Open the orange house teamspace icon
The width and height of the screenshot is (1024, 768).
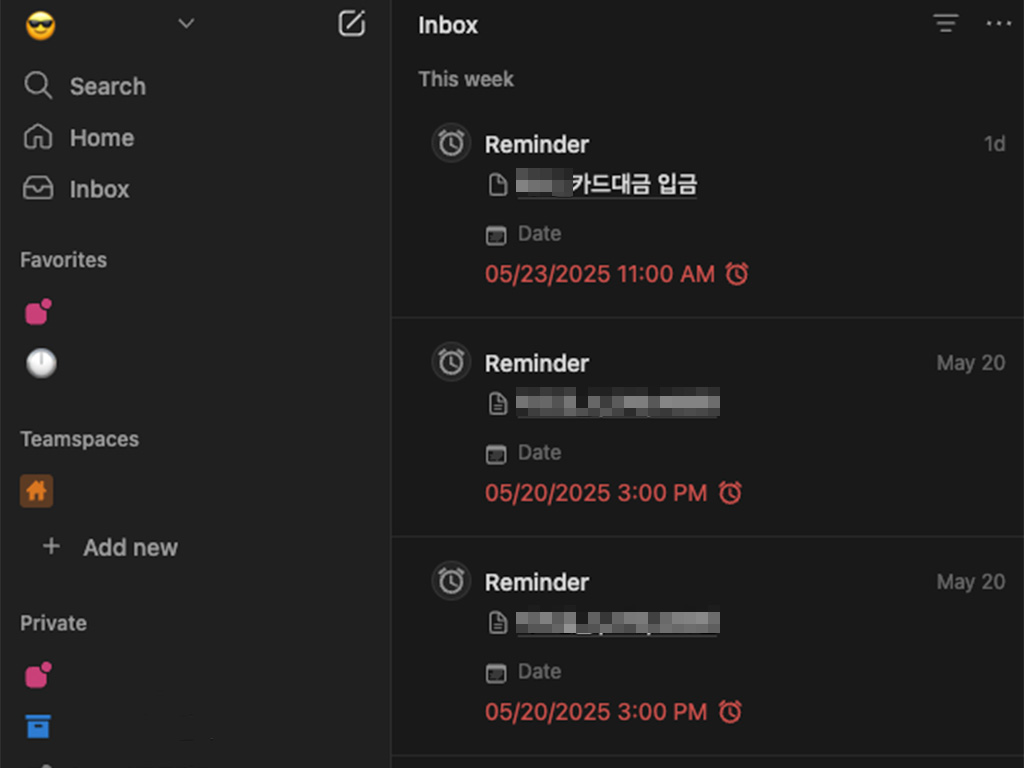click(37, 491)
